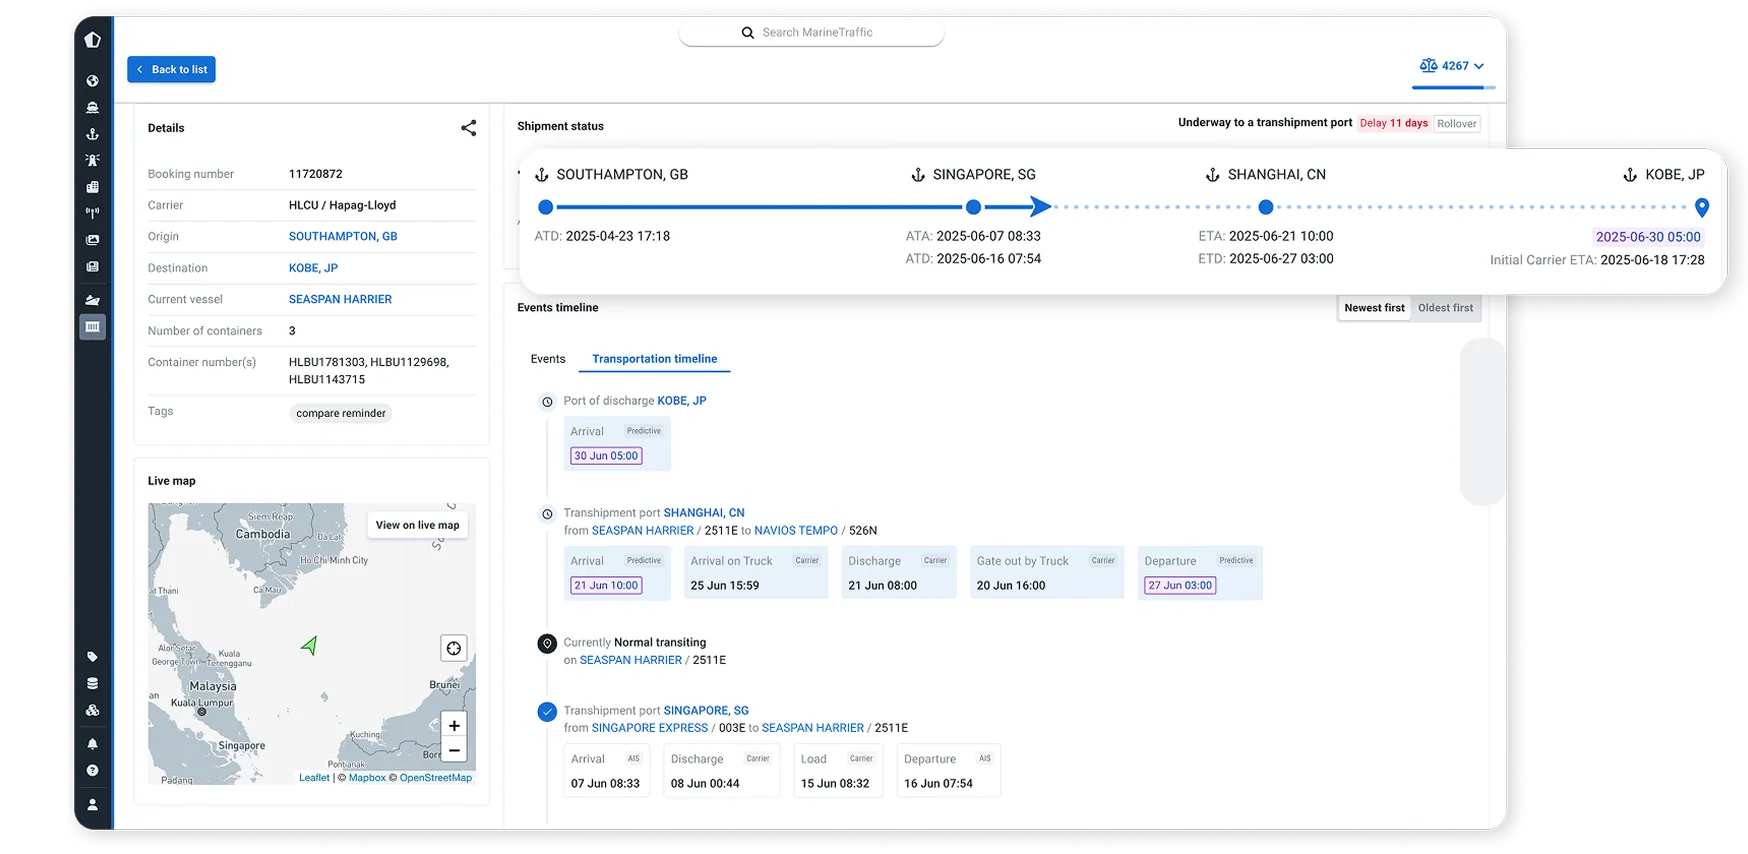This screenshot has width=1748, height=854.
Task: Open the globe live map sidebar icon
Action: pos(93,81)
